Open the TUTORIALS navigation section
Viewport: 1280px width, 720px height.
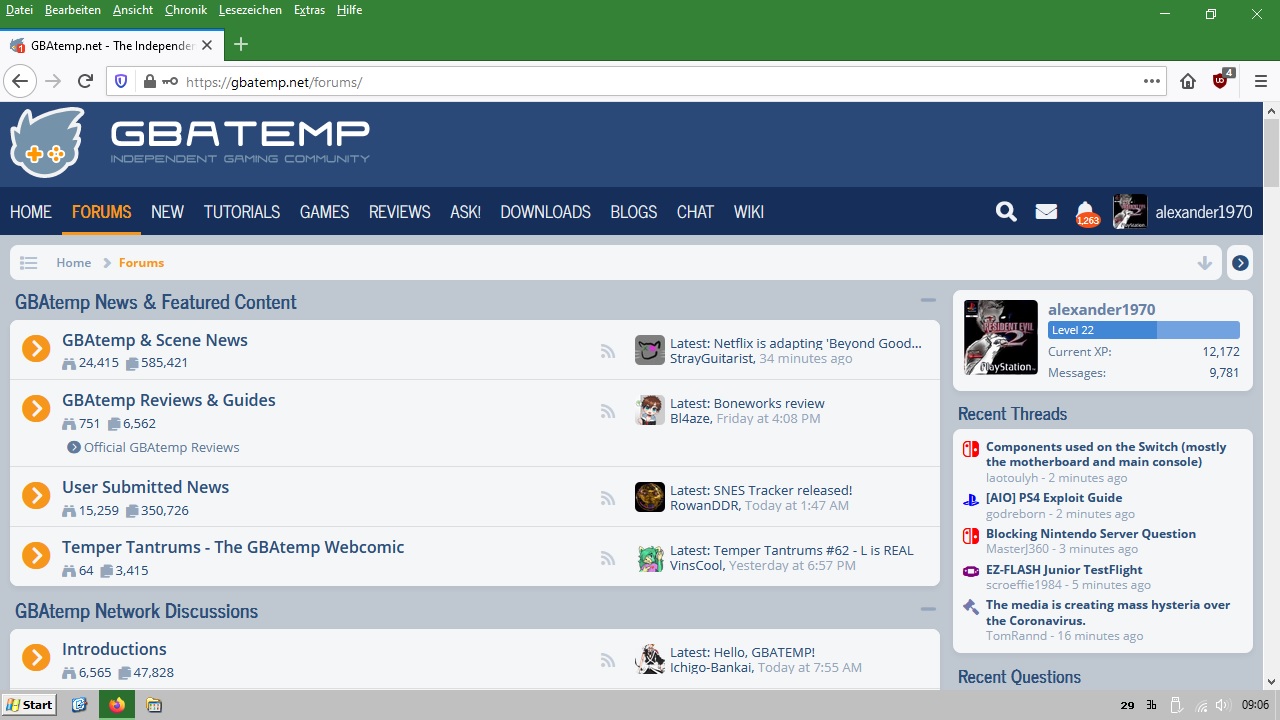pos(242,212)
